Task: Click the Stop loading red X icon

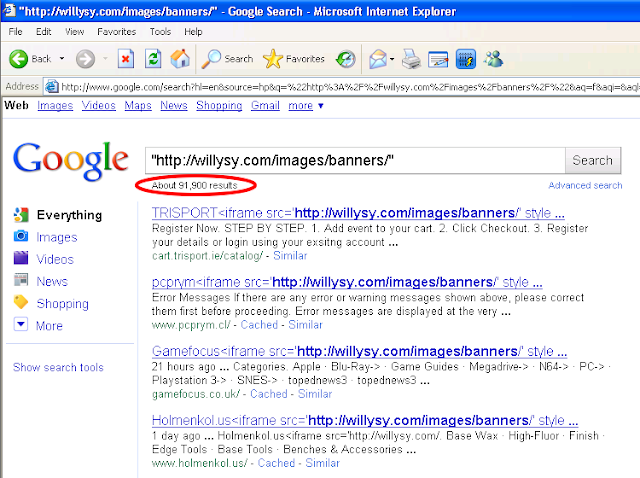Action: (x=126, y=59)
